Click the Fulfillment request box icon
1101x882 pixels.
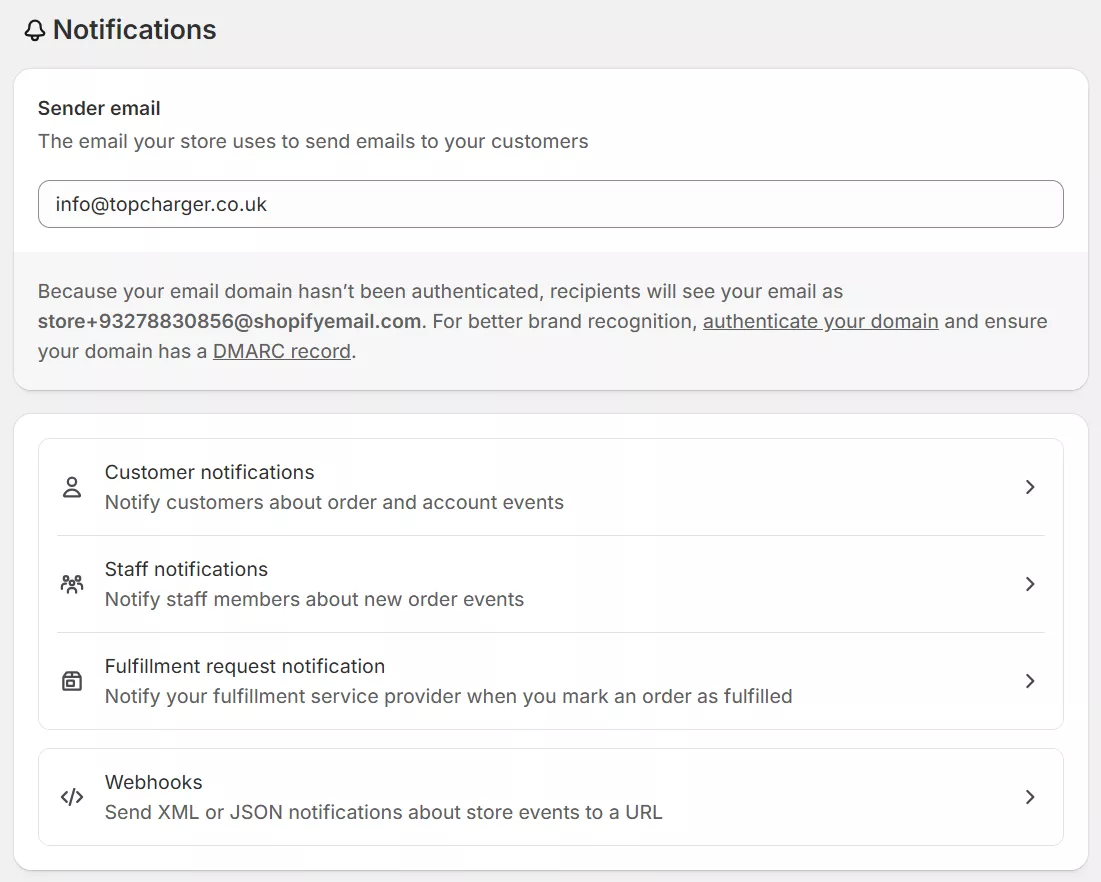point(72,682)
